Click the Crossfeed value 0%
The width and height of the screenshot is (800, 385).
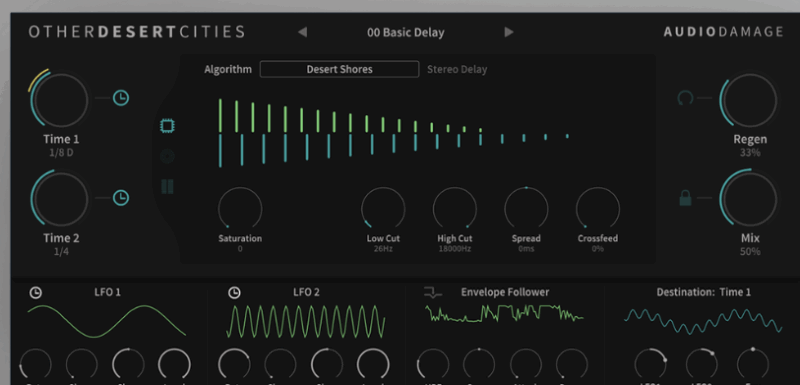pos(597,249)
